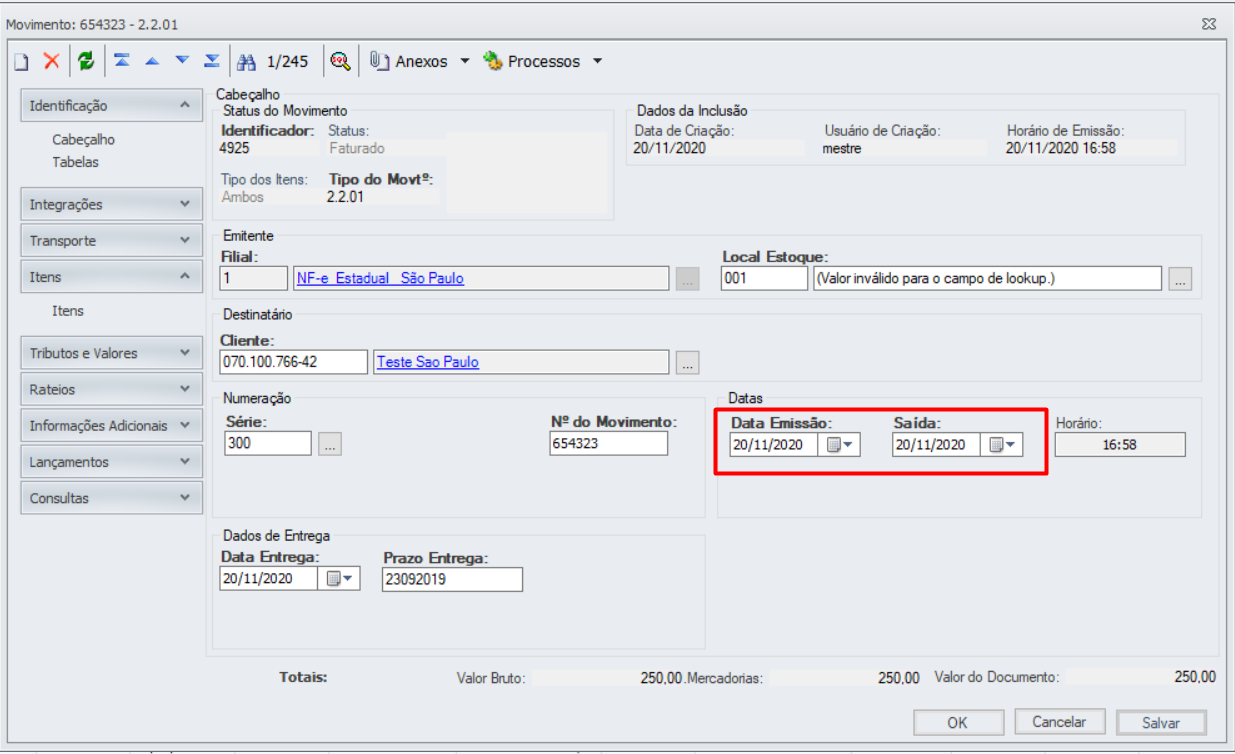1235x754 pixels.
Task: Select Tabelas in the sidebar
Action: pos(75,162)
